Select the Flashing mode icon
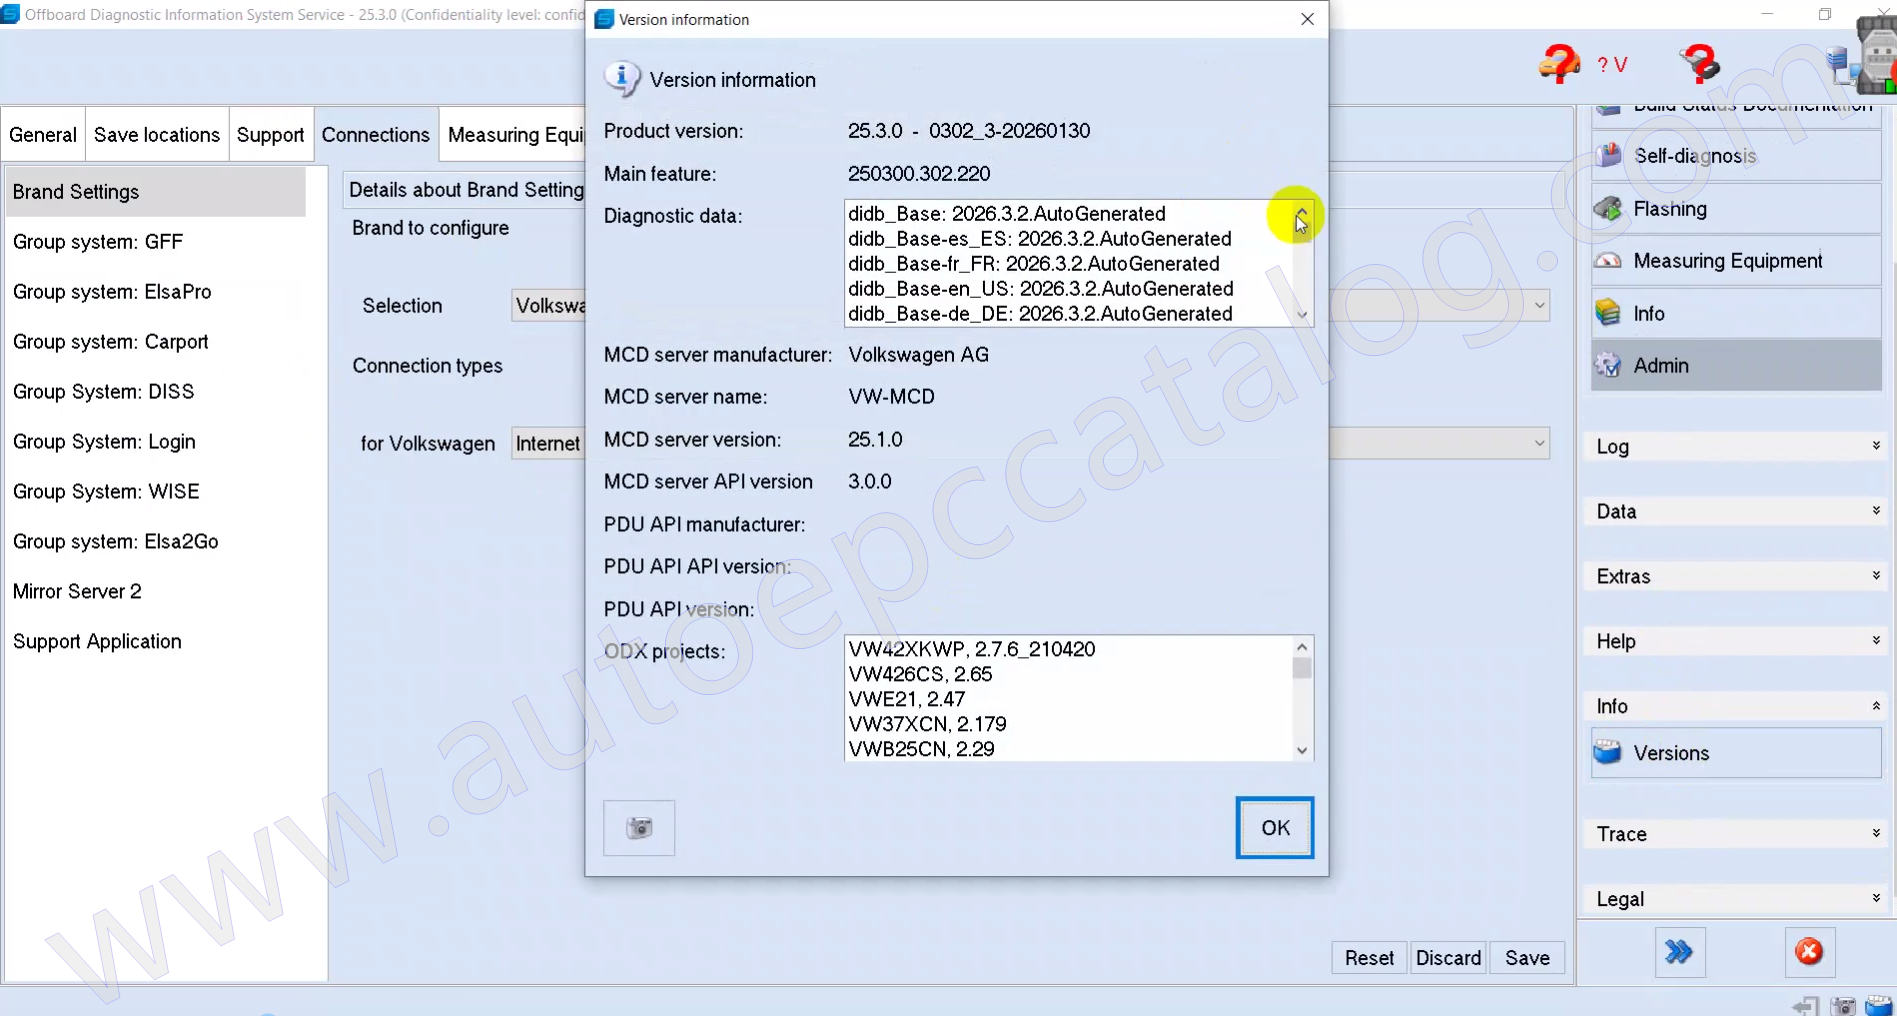This screenshot has width=1897, height=1016. 1608,209
